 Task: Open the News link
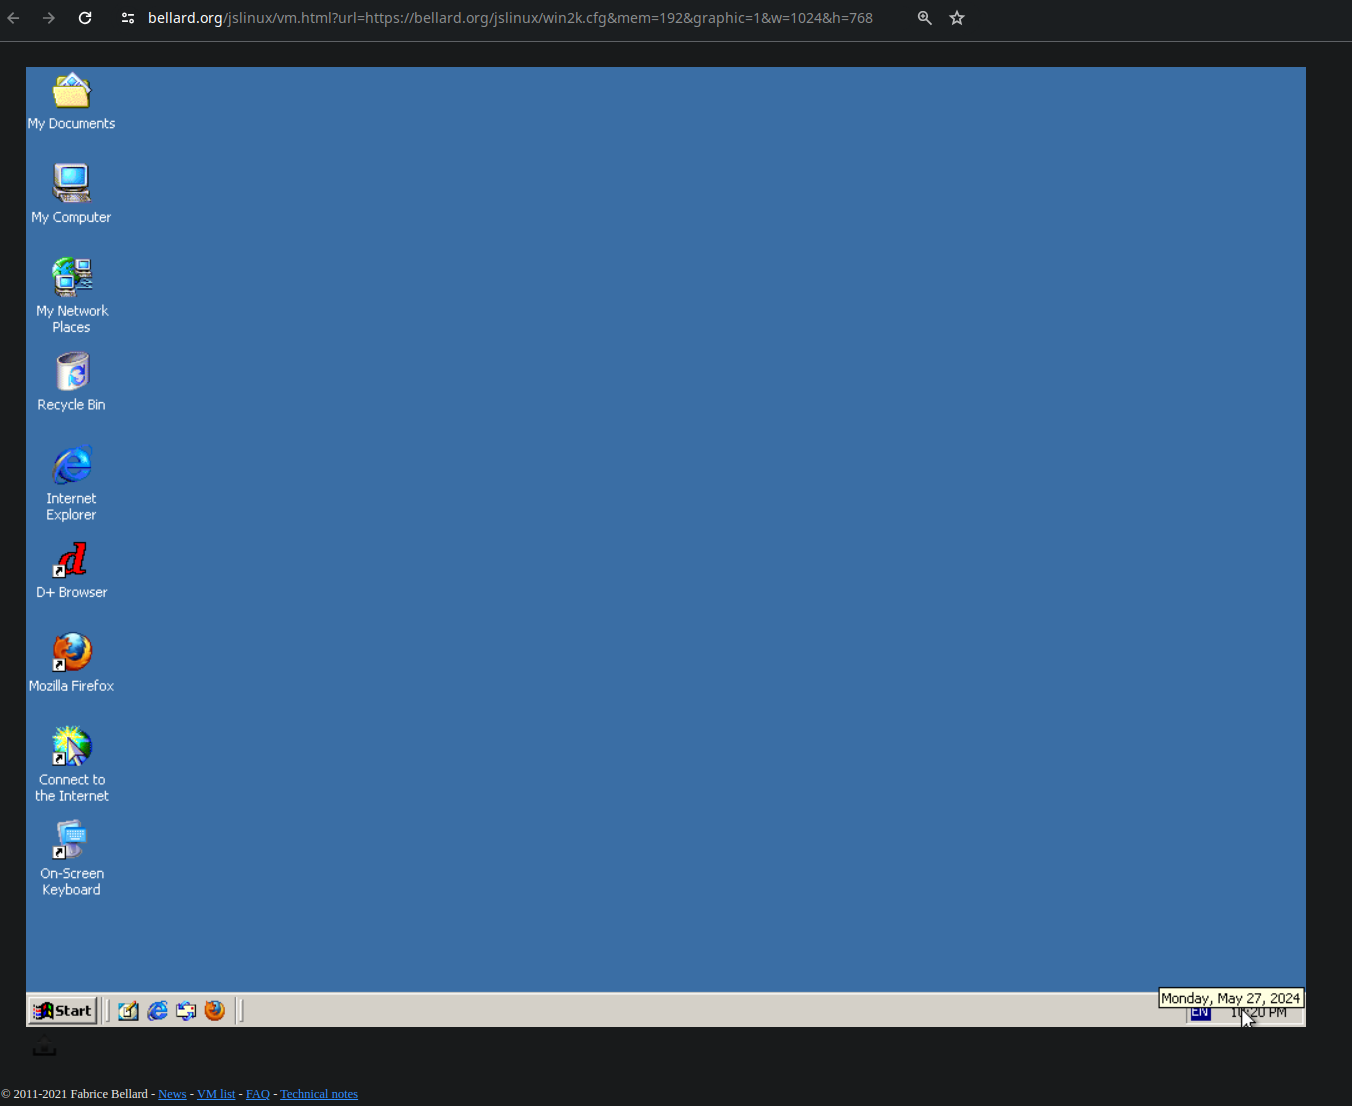(x=171, y=1093)
